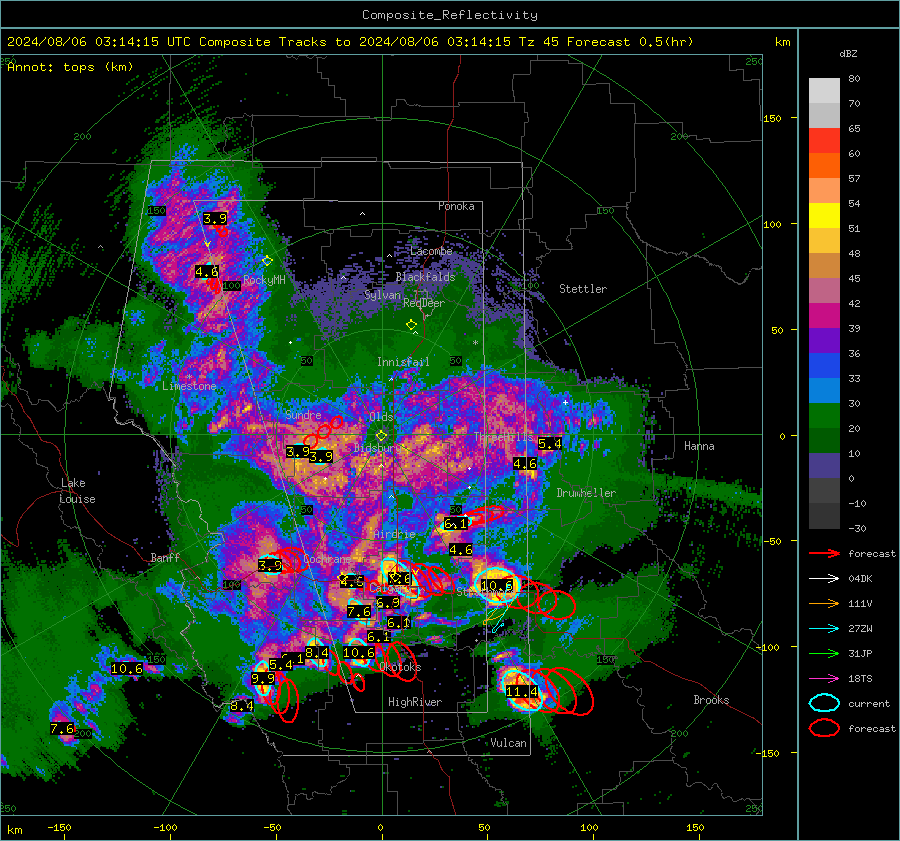
Task: Click the green 31JP arrow legend icon
Action: point(824,653)
